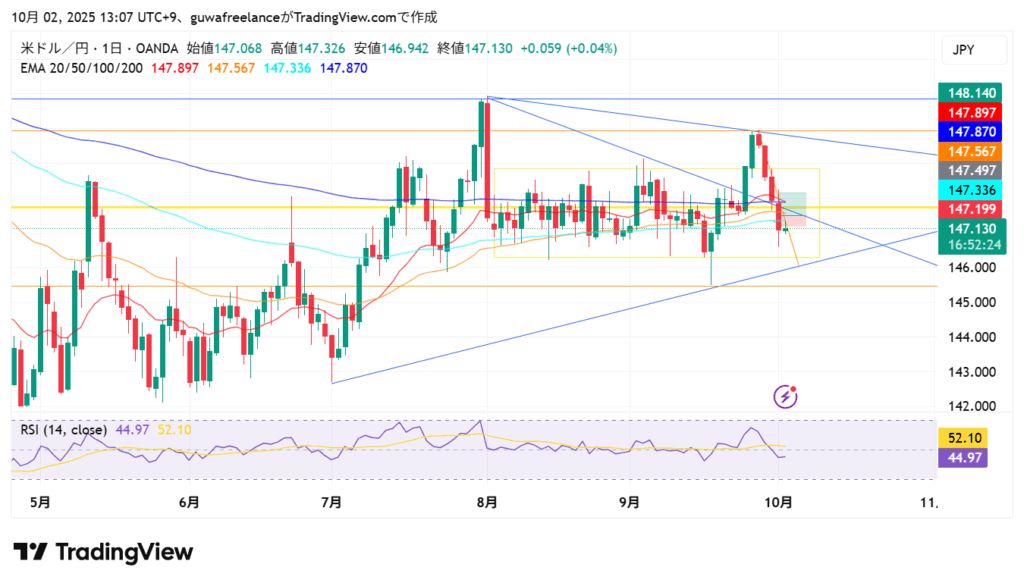Click the 米ドル／円 symbol title
1024x586 pixels.
pyautogui.click(x=54, y=48)
